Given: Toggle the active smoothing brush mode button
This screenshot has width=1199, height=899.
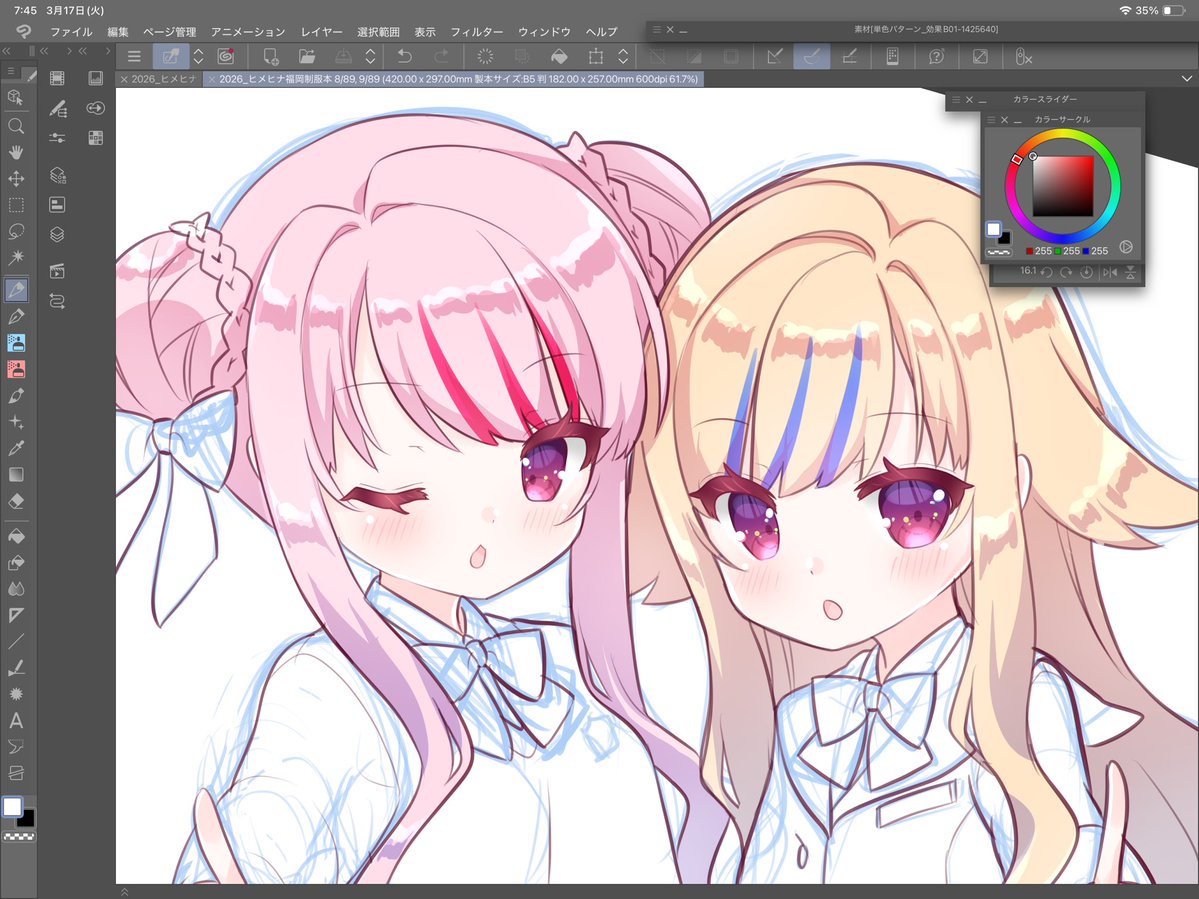Looking at the screenshot, I should click(x=810, y=57).
